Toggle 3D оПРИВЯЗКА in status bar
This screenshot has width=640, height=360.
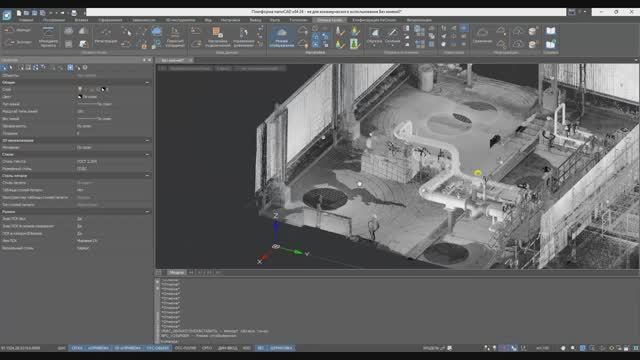pos(127,348)
